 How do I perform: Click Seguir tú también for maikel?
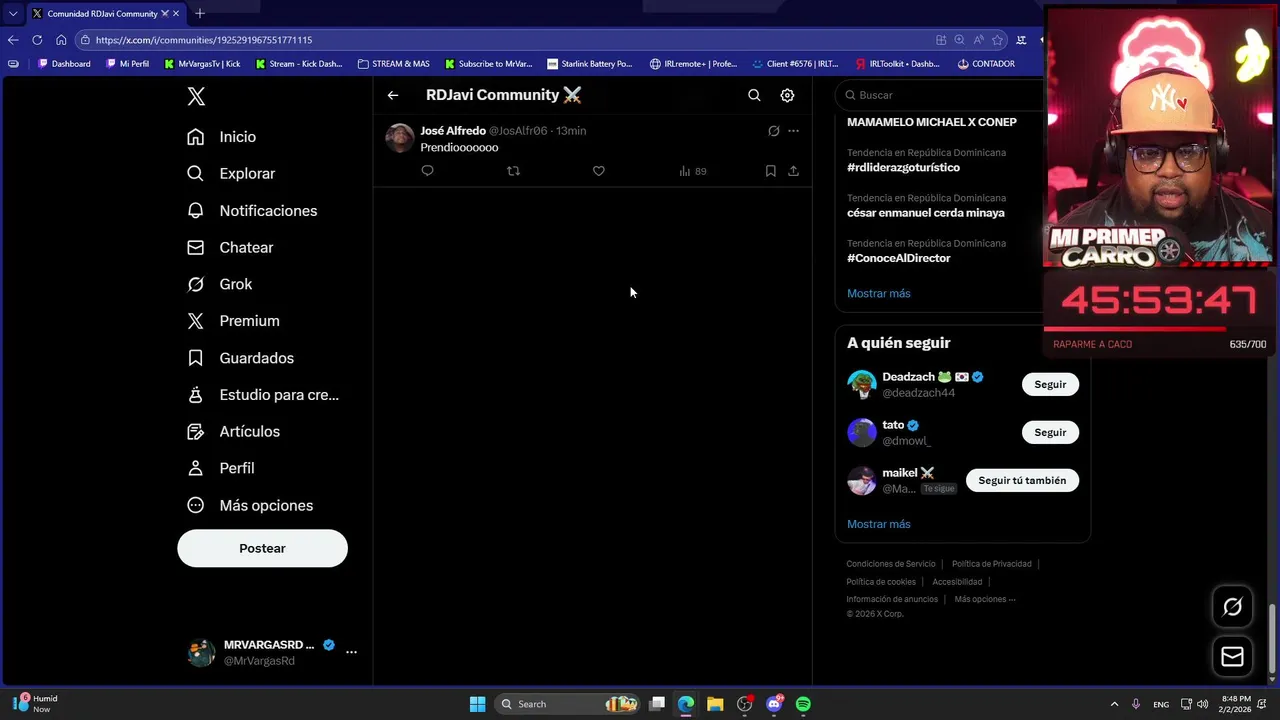point(1022,480)
